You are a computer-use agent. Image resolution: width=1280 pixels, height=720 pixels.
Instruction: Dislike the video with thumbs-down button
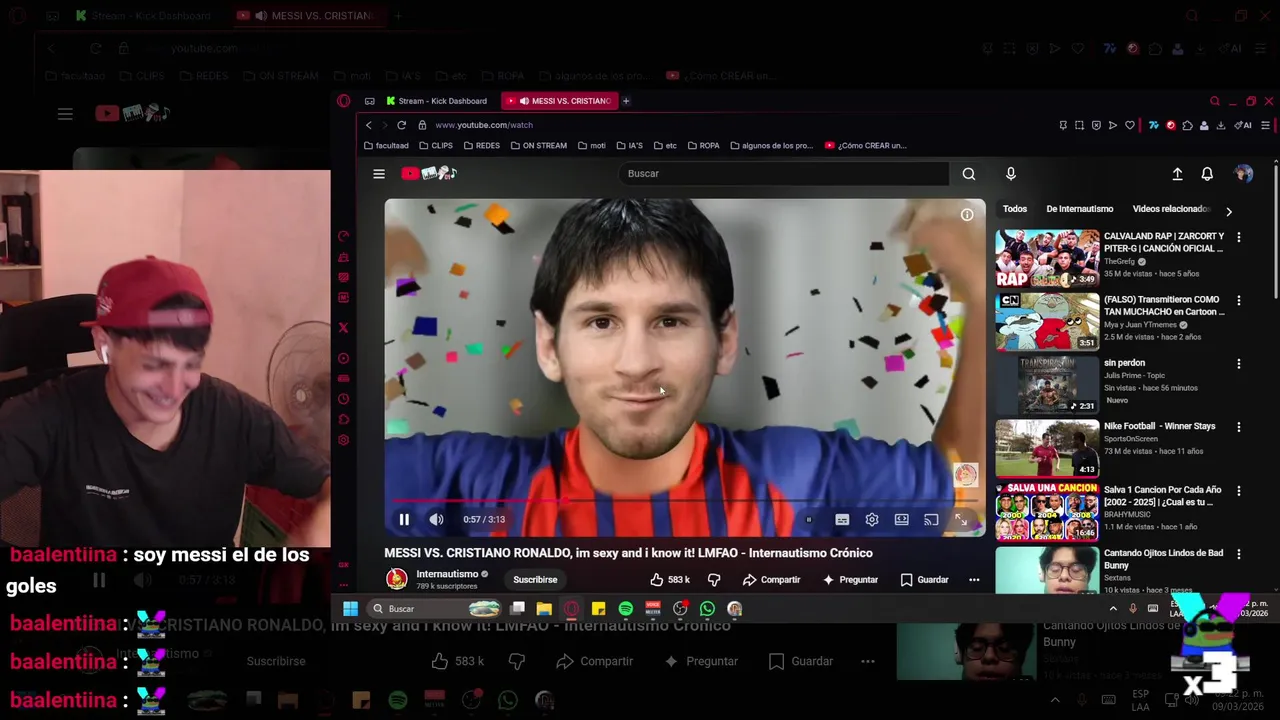tap(714, 579)
